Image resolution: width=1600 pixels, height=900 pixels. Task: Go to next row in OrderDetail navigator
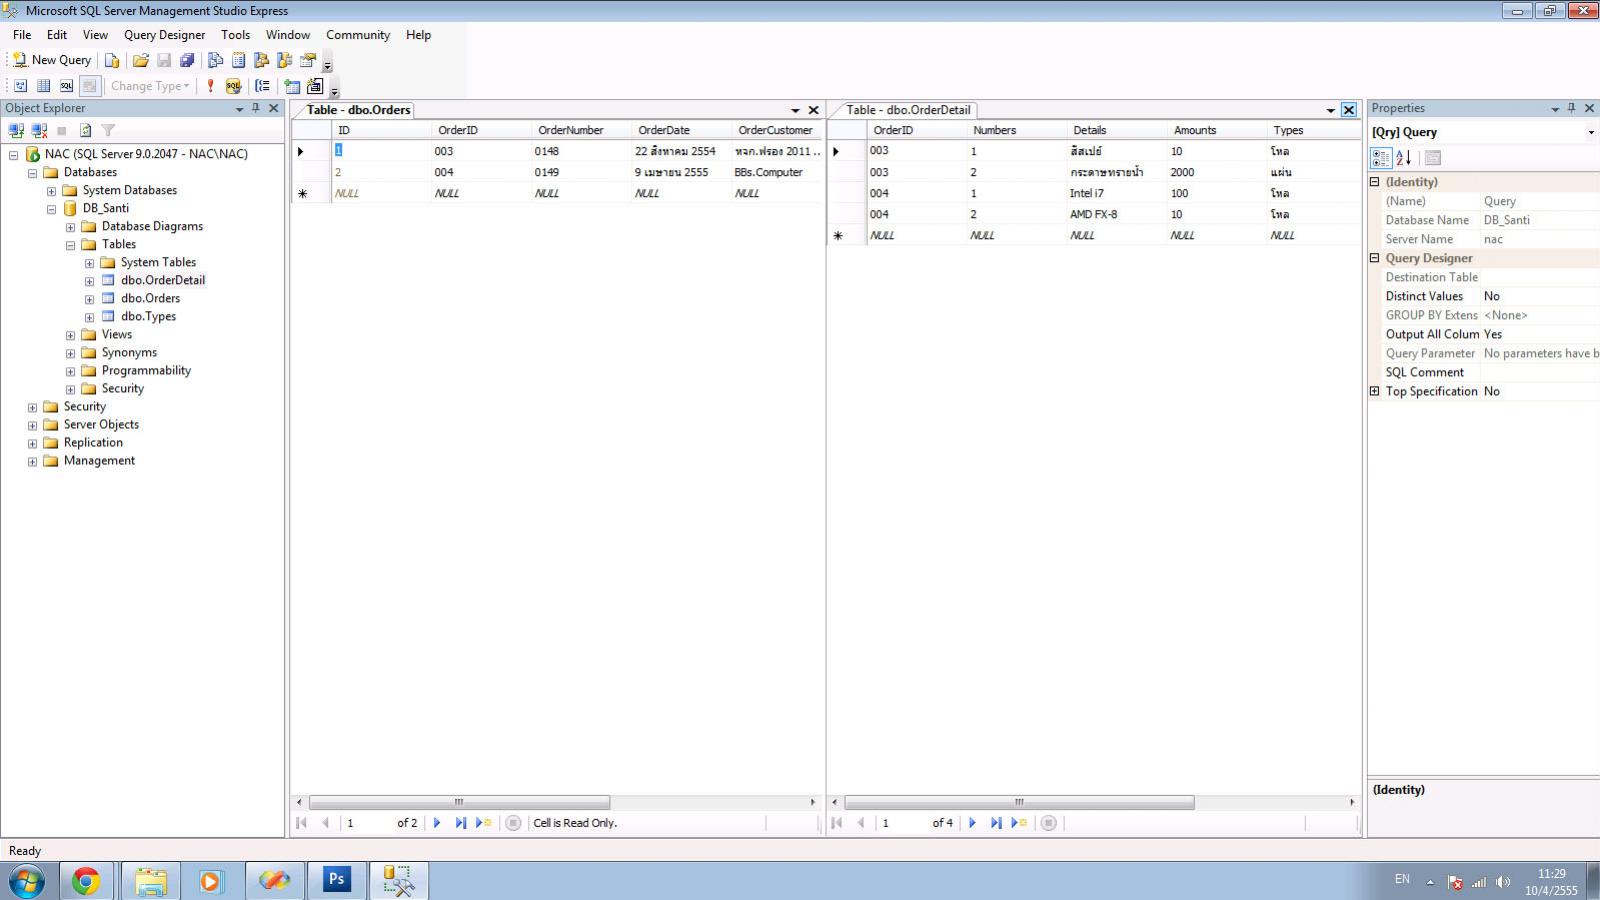click(x=972, y=823)
